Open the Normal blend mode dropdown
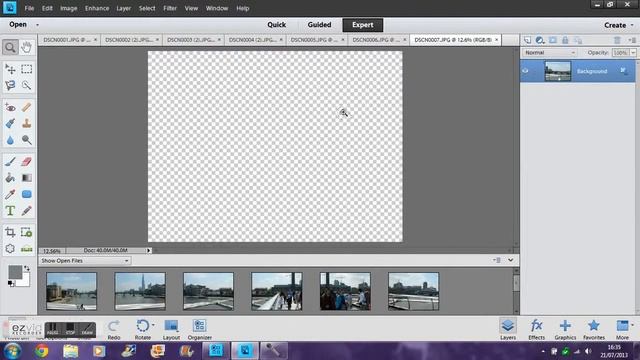This screenshot has width=640, height=360. (x=549, y=53)
